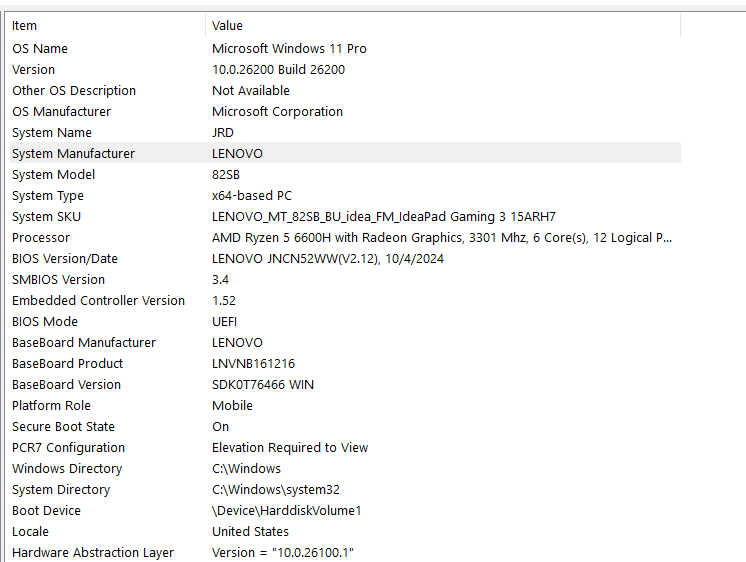Click the LENOVO JNCN52WW BIOS value

(328, 258)
